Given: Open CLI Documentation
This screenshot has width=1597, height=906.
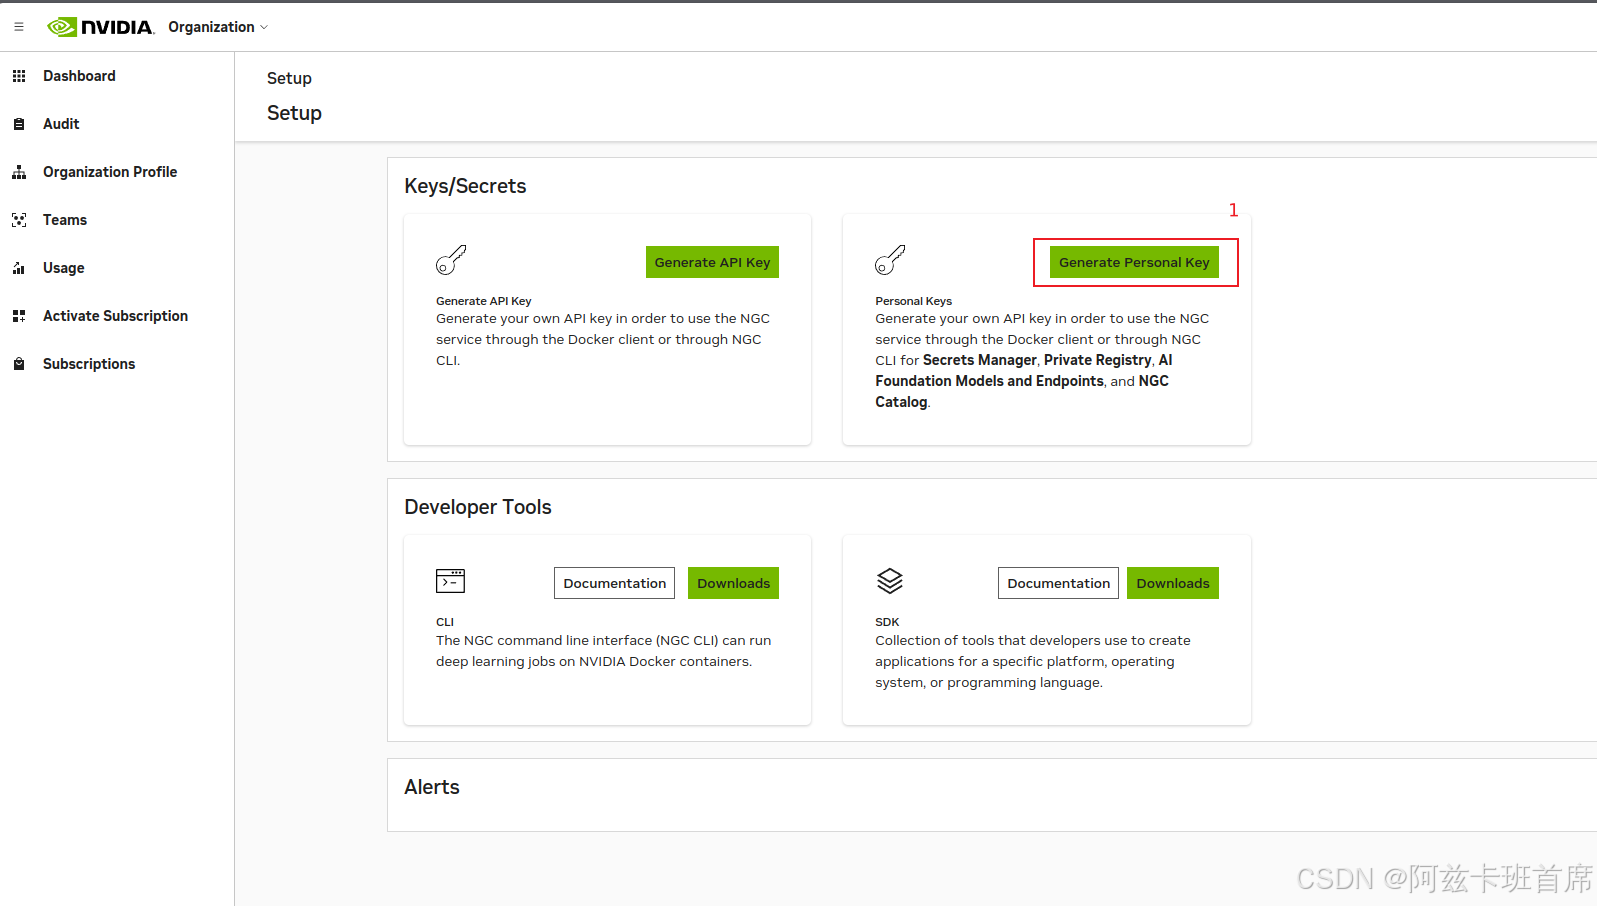Looking at the screenshot, I should 614,583.
